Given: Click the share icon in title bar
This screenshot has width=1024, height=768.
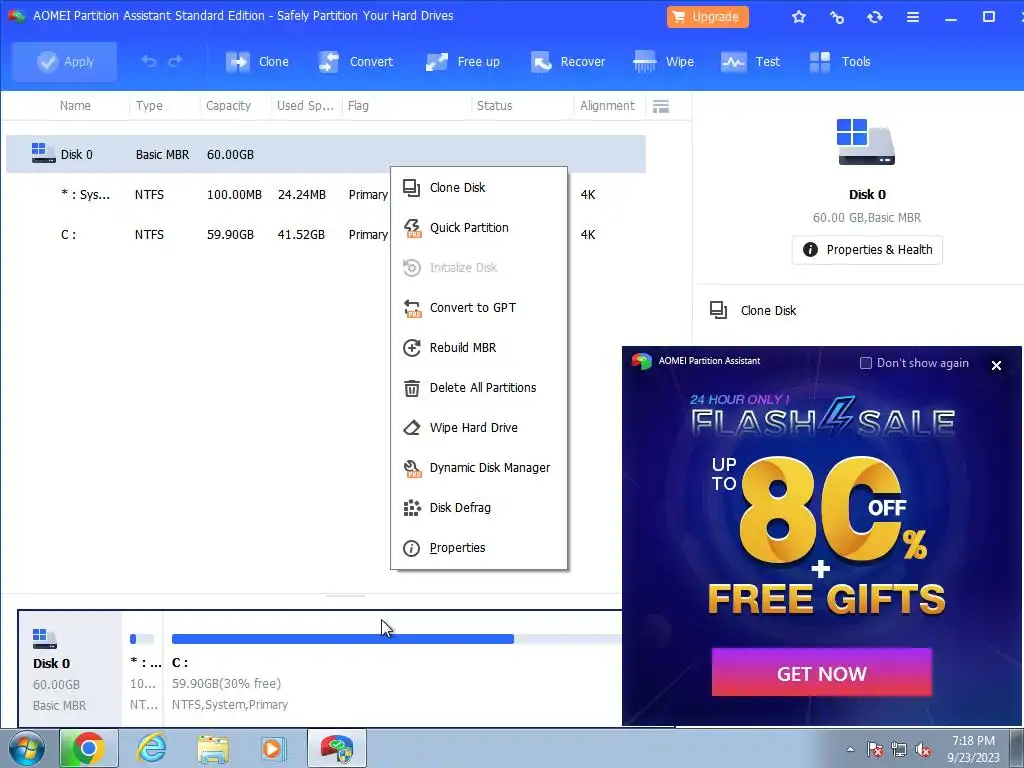Looking at the screenshot, I should 837,17.
